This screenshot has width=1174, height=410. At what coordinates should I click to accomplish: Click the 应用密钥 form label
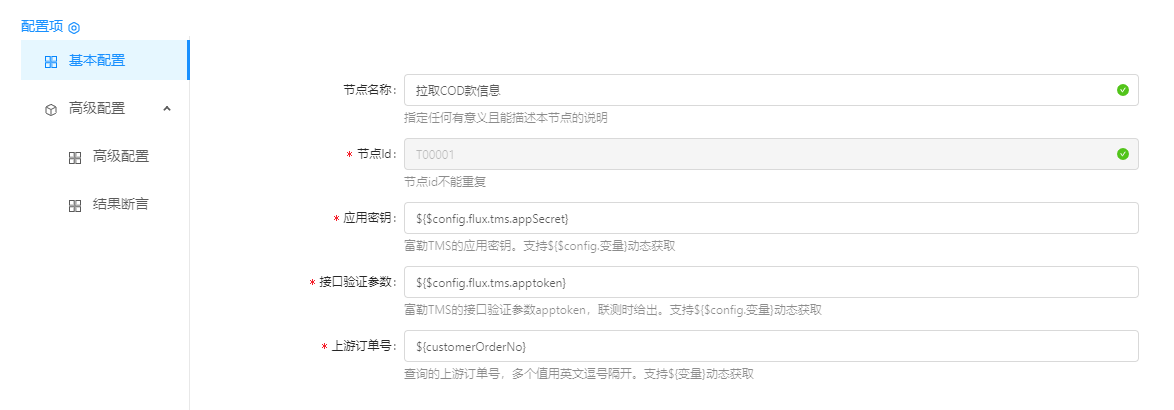(x=369, y=218)
